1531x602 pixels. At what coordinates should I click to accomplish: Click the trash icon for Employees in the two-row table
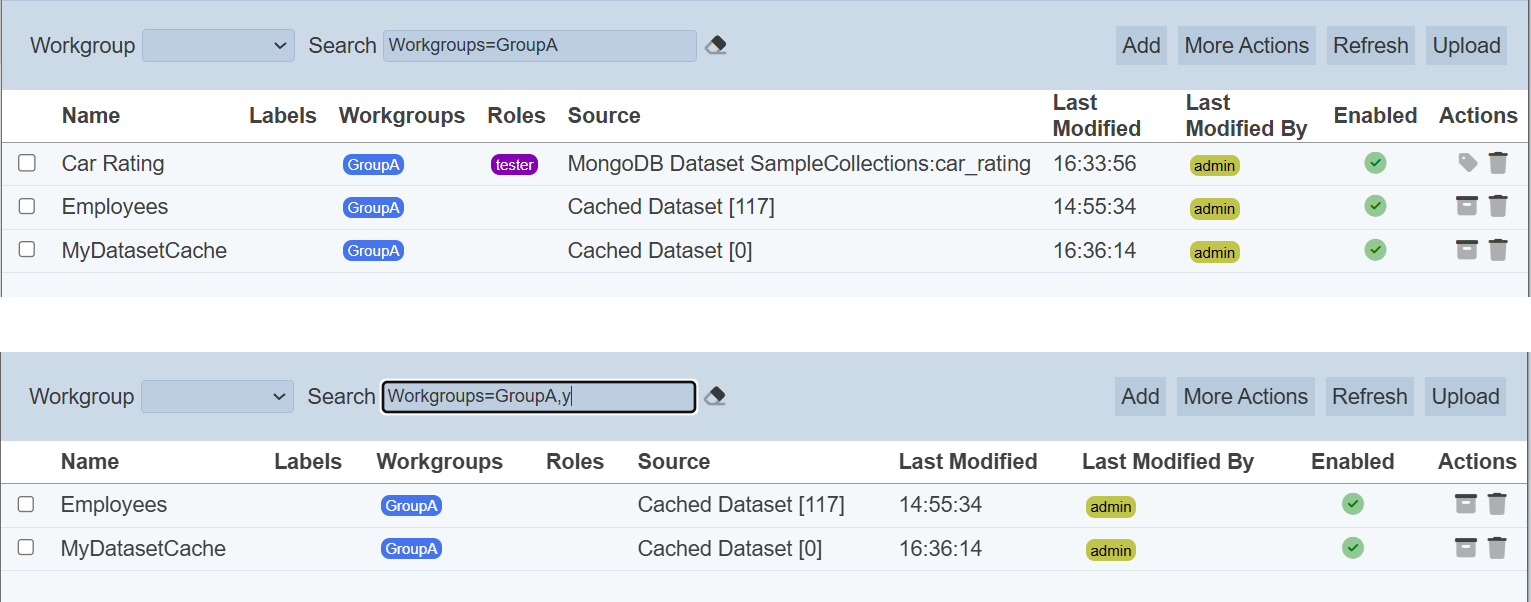[1496, 504]
